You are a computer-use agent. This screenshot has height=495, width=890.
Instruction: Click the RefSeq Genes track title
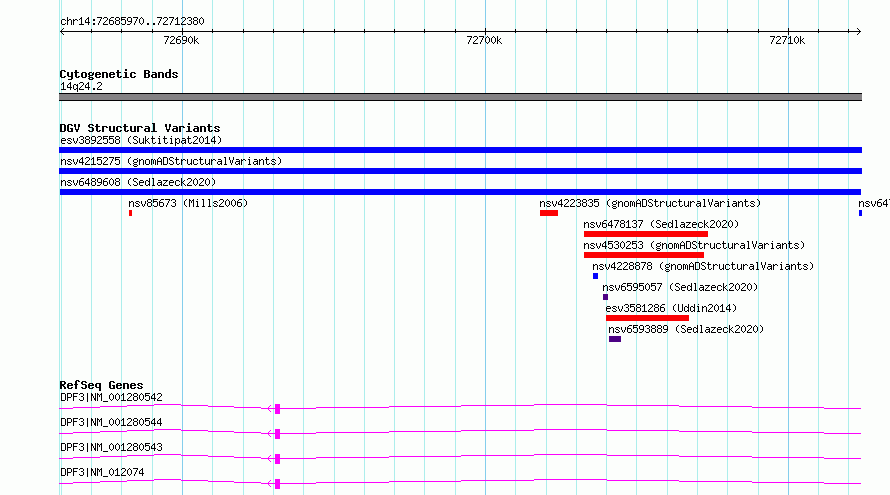101,385
